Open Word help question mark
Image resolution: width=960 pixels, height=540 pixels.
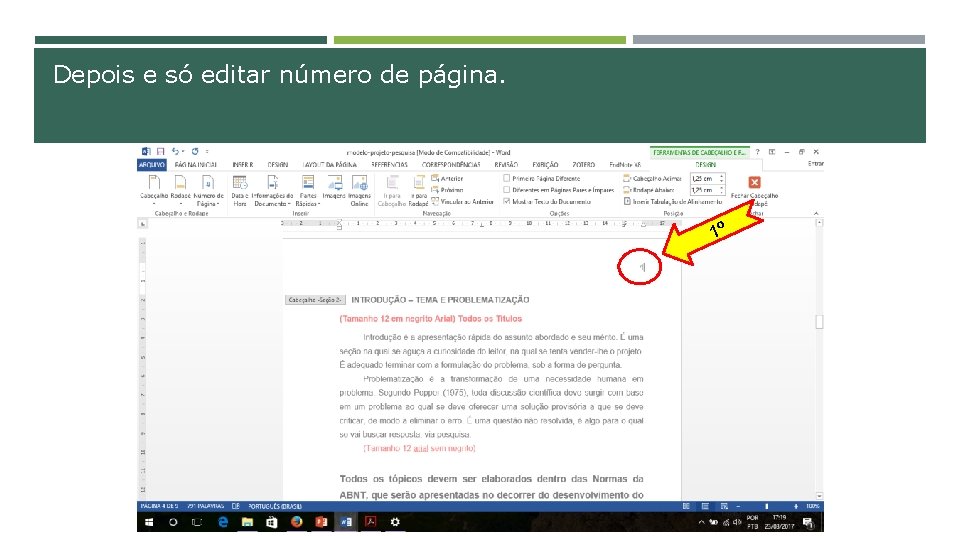tap(757, 152)
